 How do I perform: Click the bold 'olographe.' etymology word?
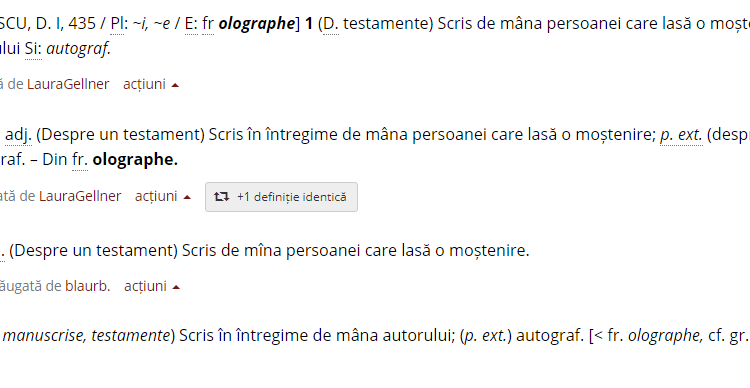point(135,159)
